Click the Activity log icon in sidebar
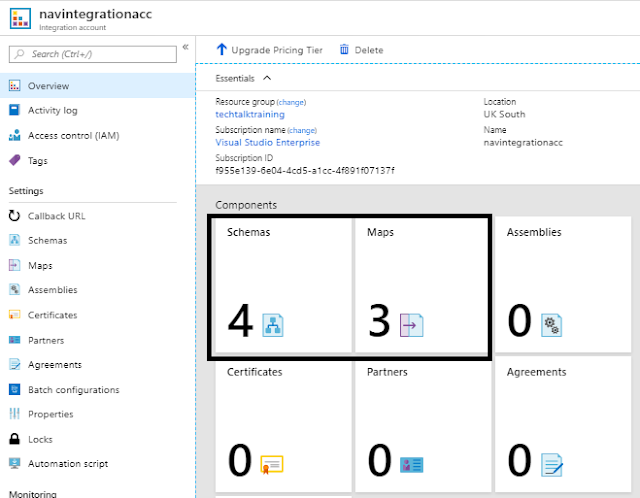This screenshot has width=640, height=498. click(15, 111)
